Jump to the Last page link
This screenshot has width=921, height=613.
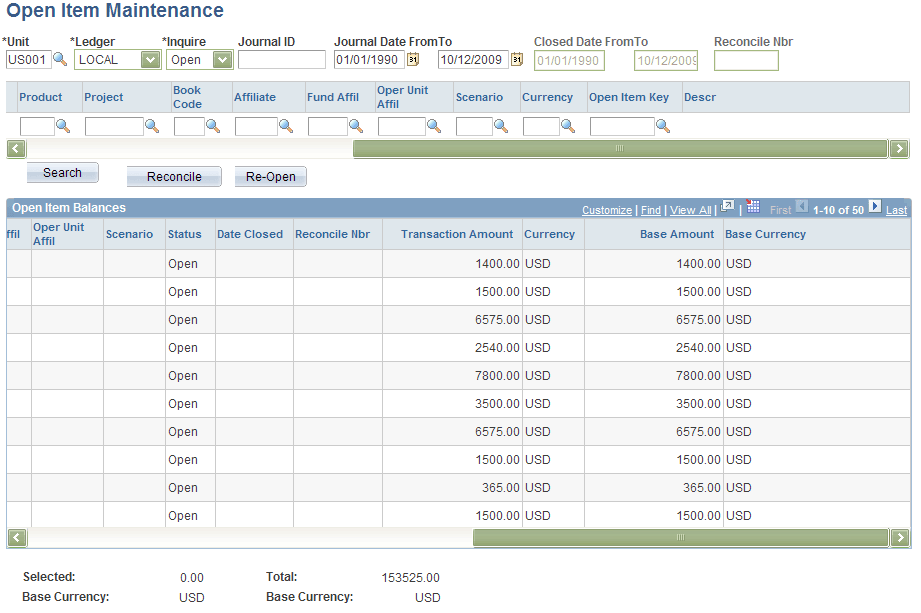[x=896, y=210]
